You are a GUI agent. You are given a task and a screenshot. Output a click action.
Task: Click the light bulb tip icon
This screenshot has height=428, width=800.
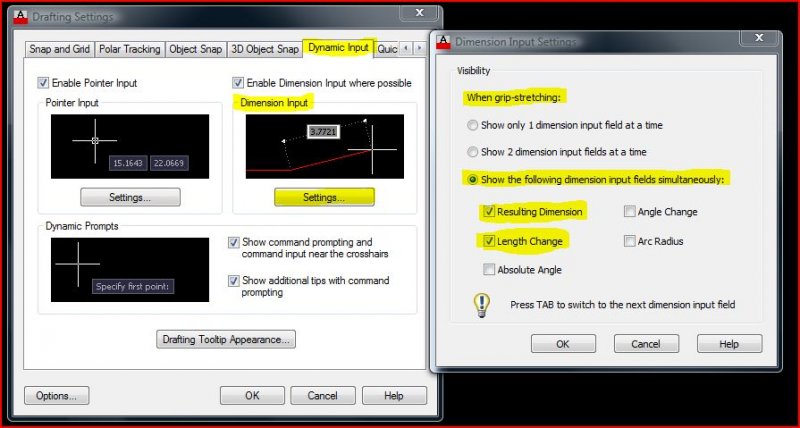click(x=481, y=306)
